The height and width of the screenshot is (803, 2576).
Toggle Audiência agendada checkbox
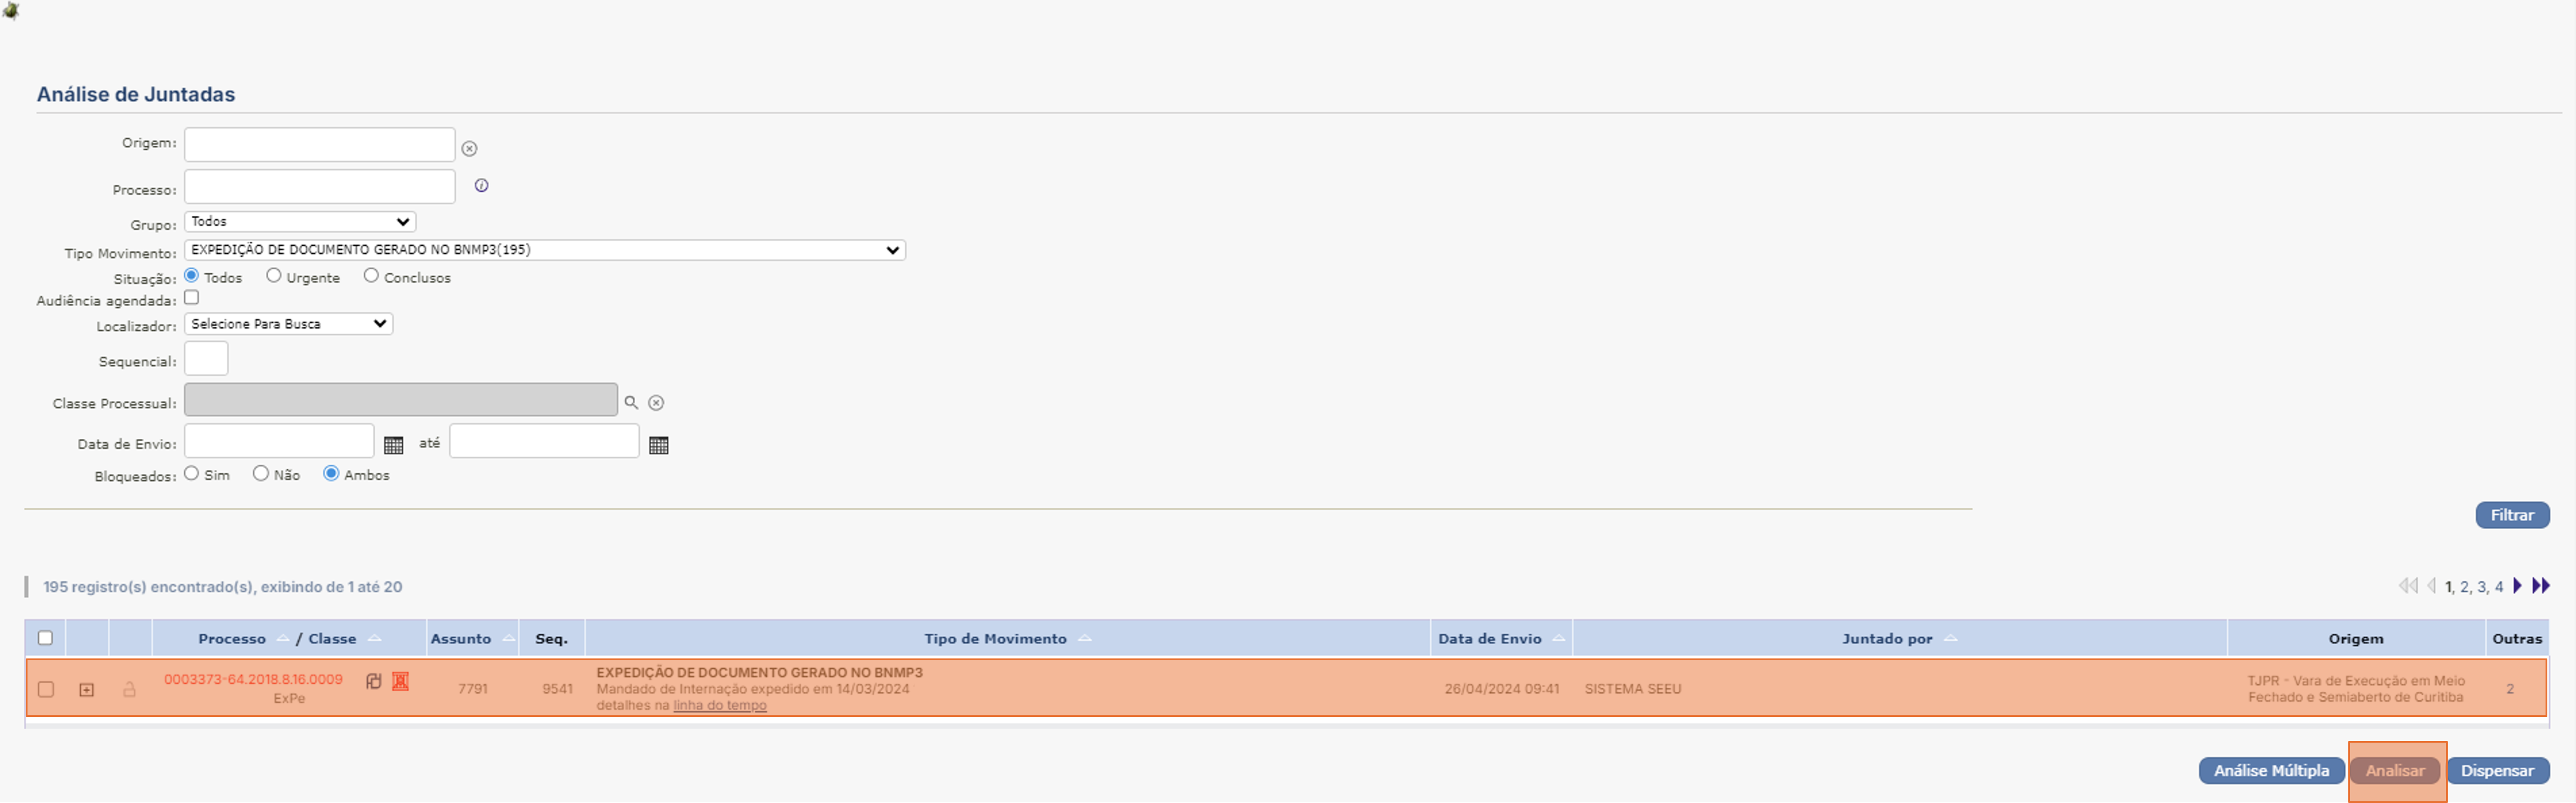192,298
